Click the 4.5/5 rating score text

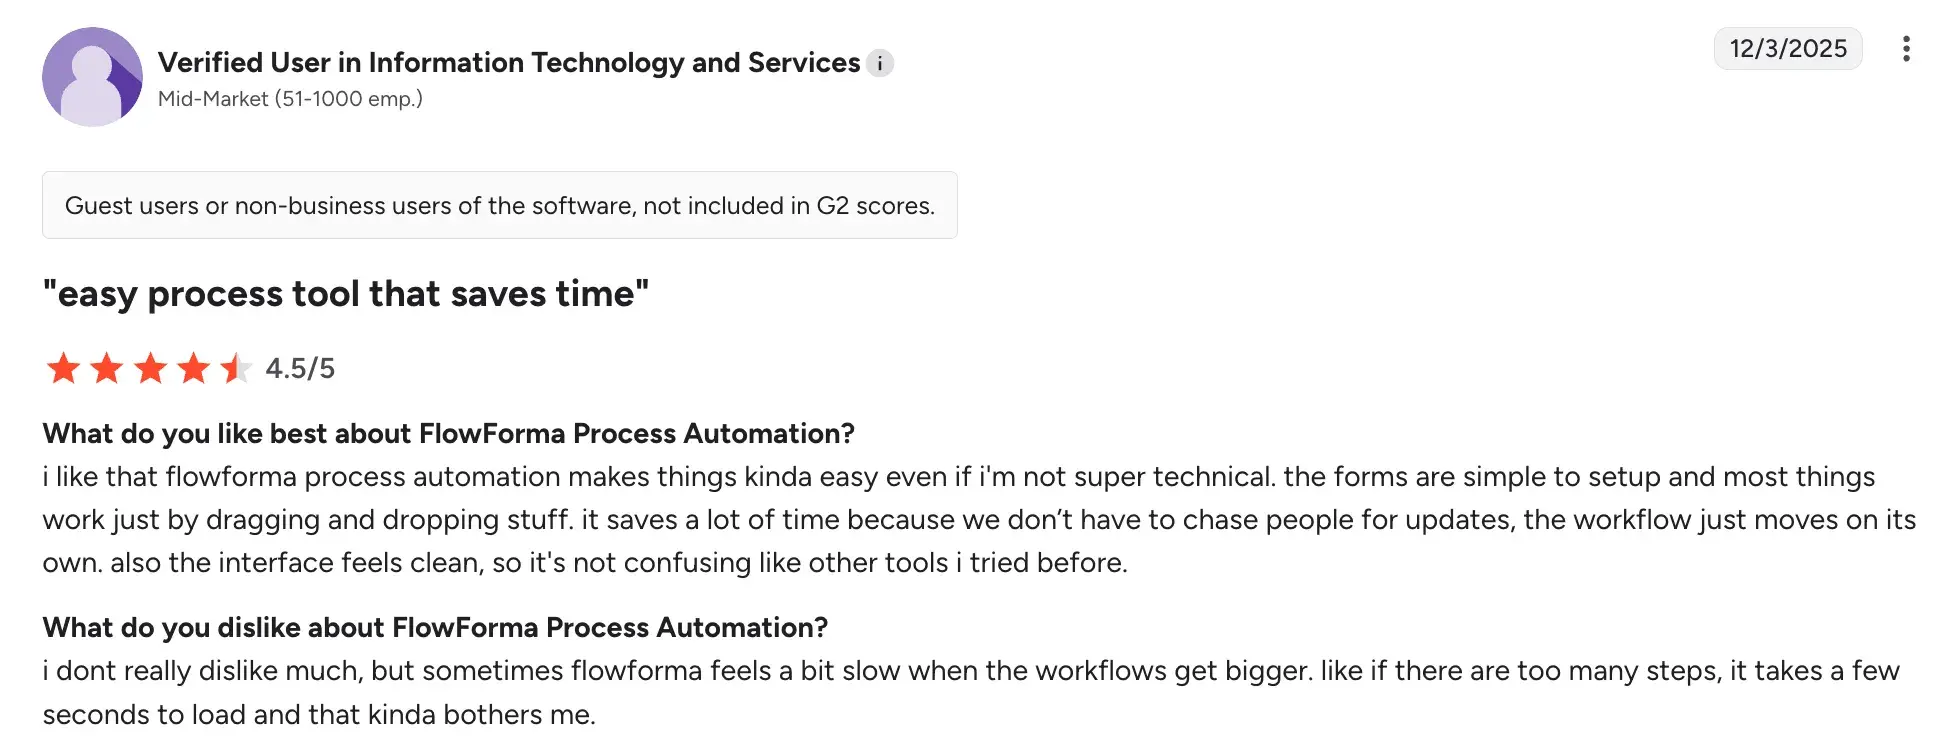point(298,369)
